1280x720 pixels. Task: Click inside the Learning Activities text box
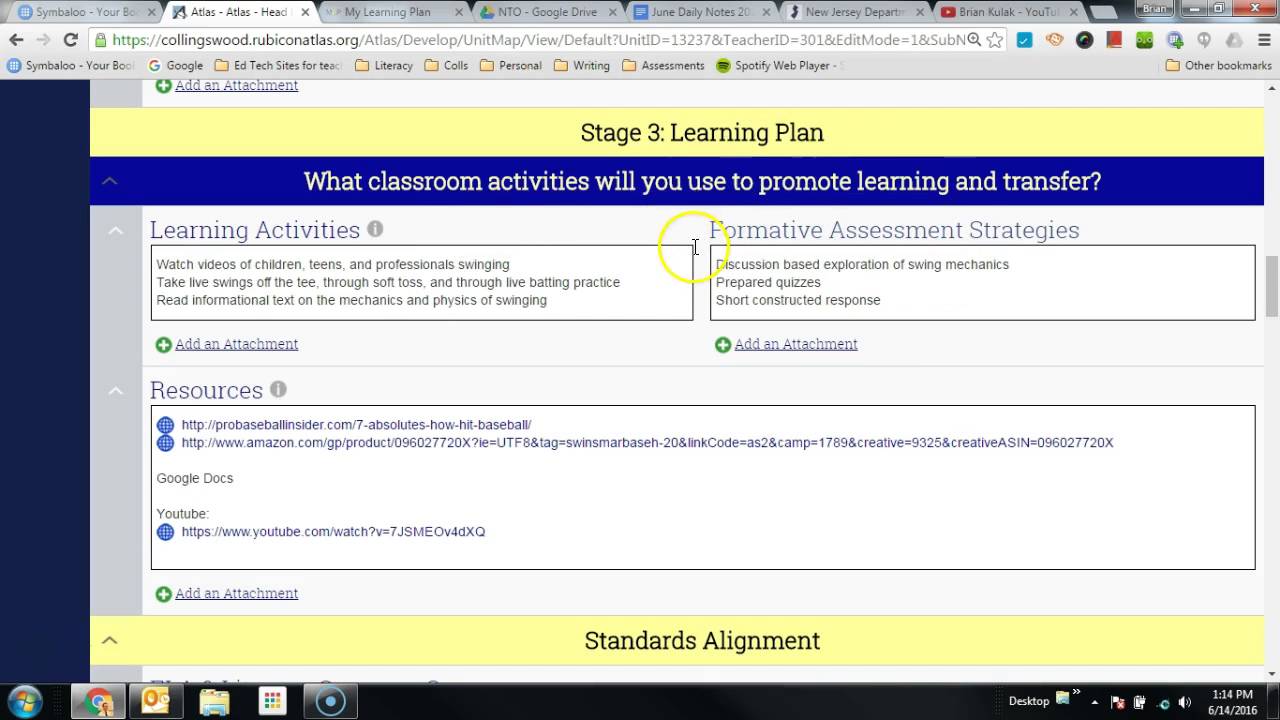point(421,283)
